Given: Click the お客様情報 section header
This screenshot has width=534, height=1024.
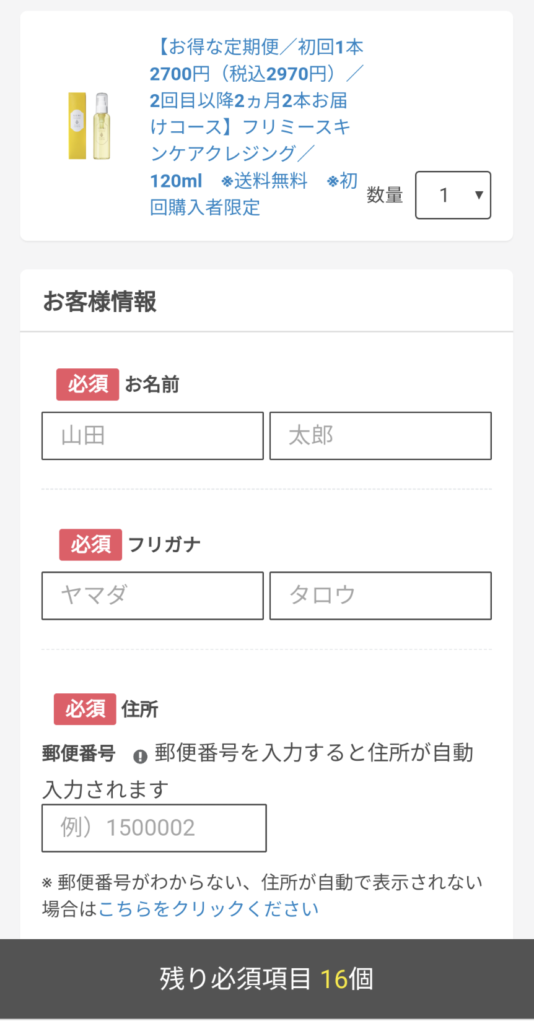Looking at the screenshot, I should (x=100, y=302).
